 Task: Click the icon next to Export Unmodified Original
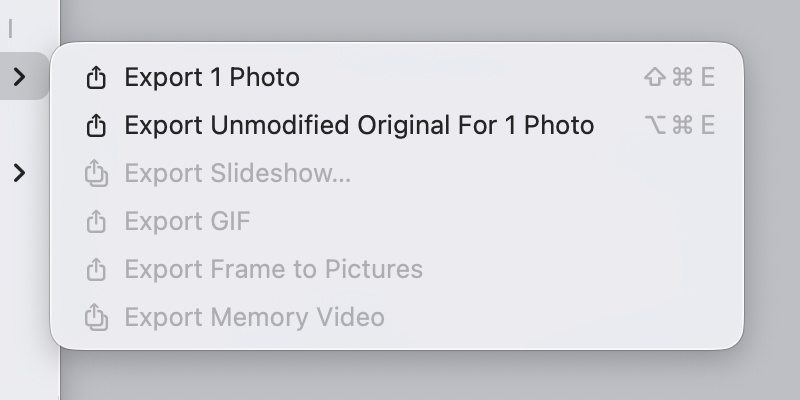coord(96,125)
